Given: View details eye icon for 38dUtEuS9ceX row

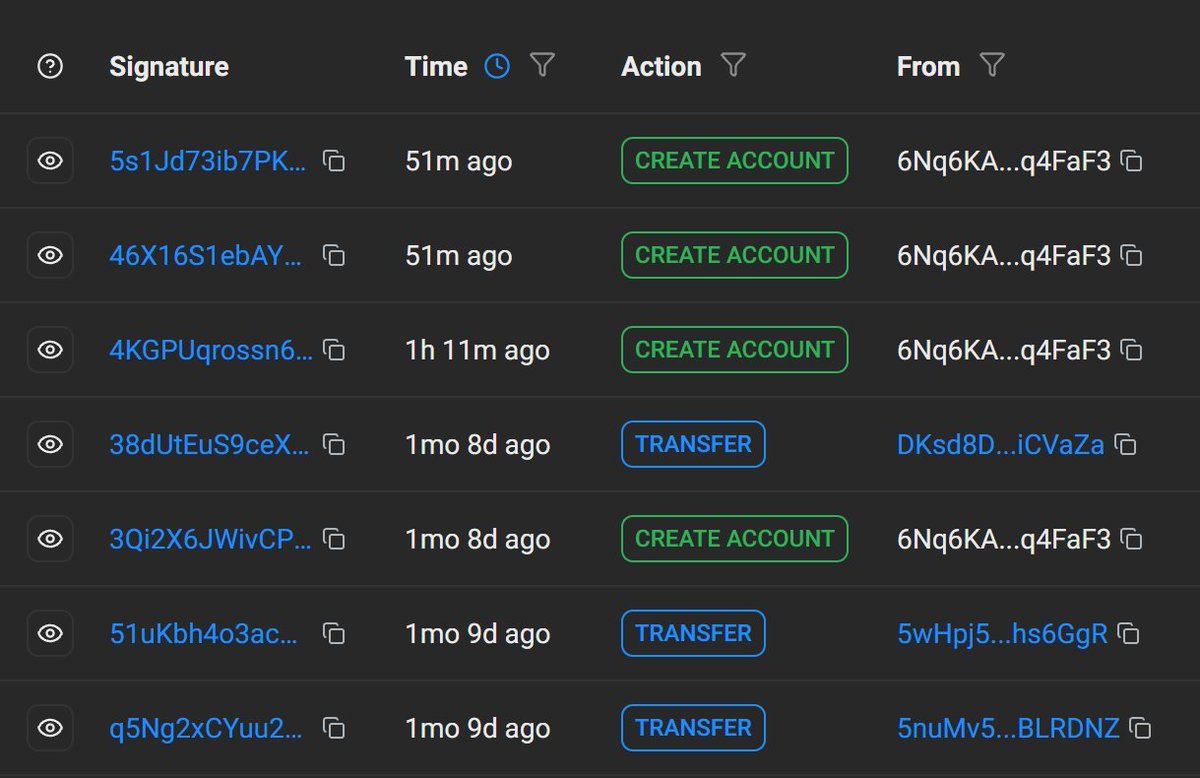Looking at the screenshot, I should click(50, 444).
